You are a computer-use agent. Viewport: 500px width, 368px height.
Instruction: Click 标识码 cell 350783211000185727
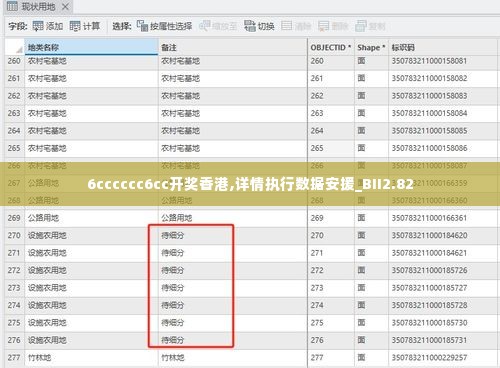(x=443, y=288)
